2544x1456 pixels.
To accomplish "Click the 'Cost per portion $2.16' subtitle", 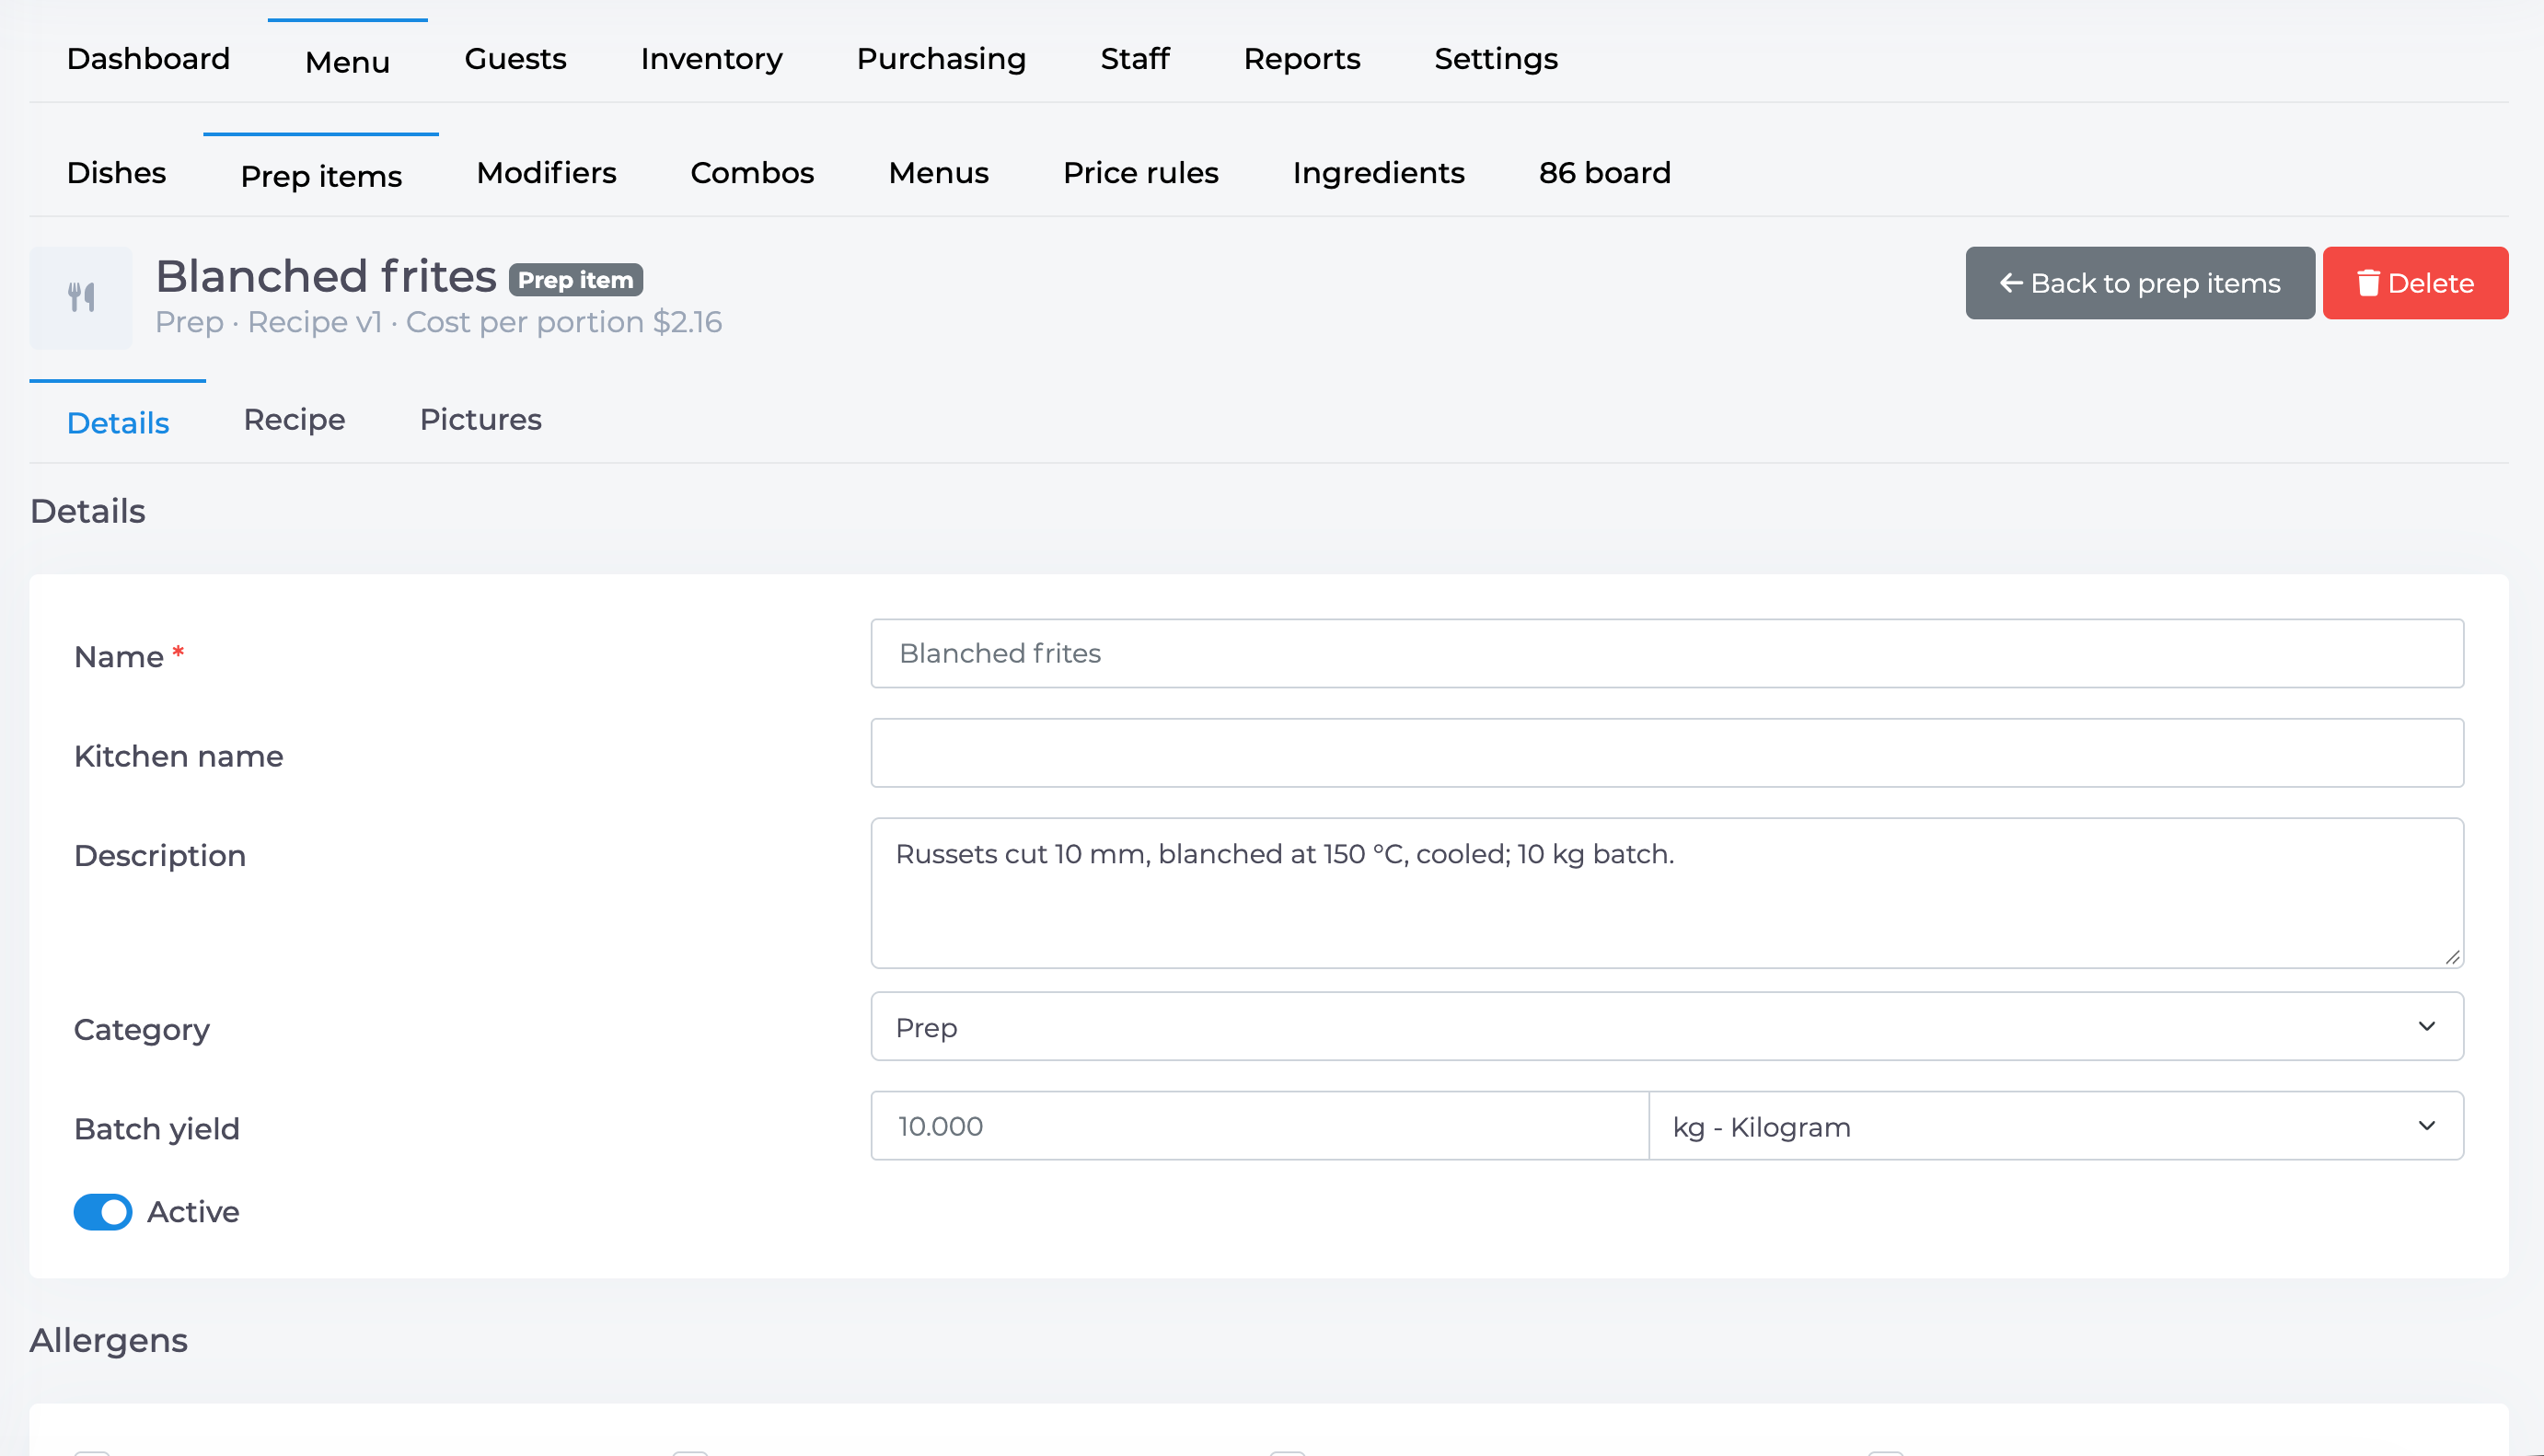I will [x=563, y=322].
